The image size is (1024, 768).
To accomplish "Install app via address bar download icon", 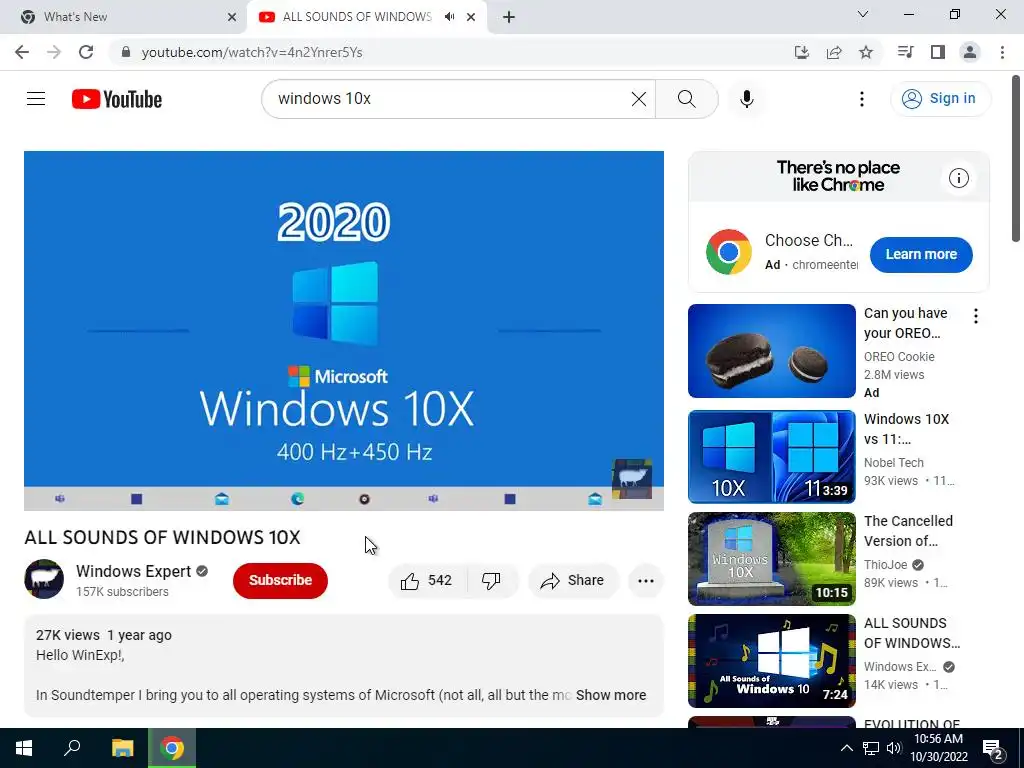I will tap(802, 52).
